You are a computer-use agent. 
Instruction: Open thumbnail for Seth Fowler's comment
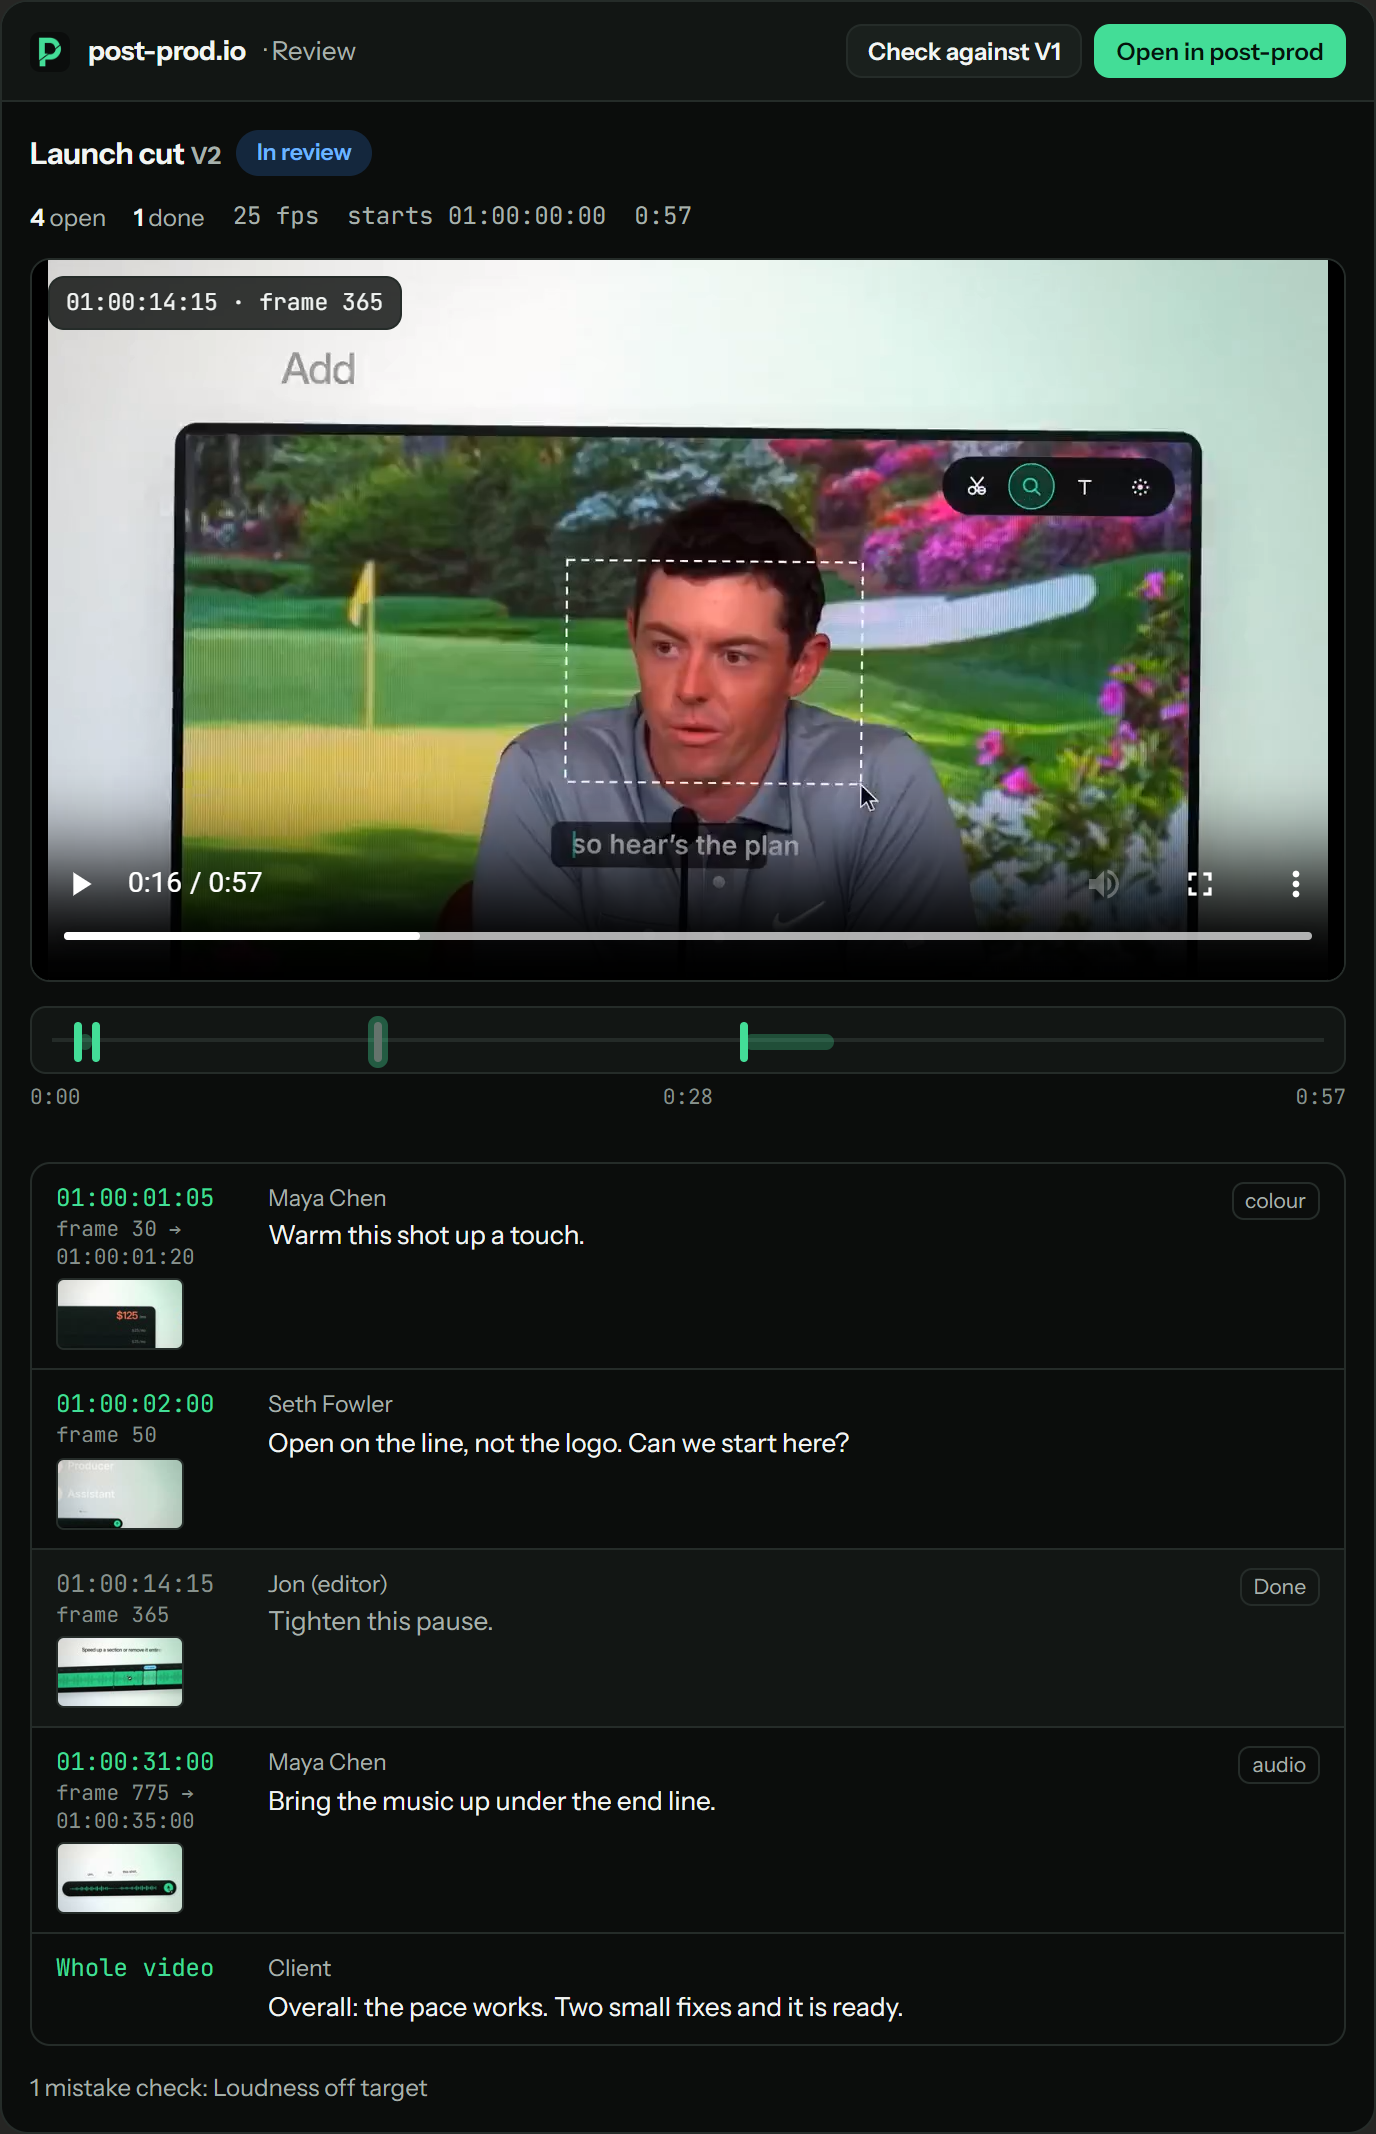click(x=120, y=1494)
